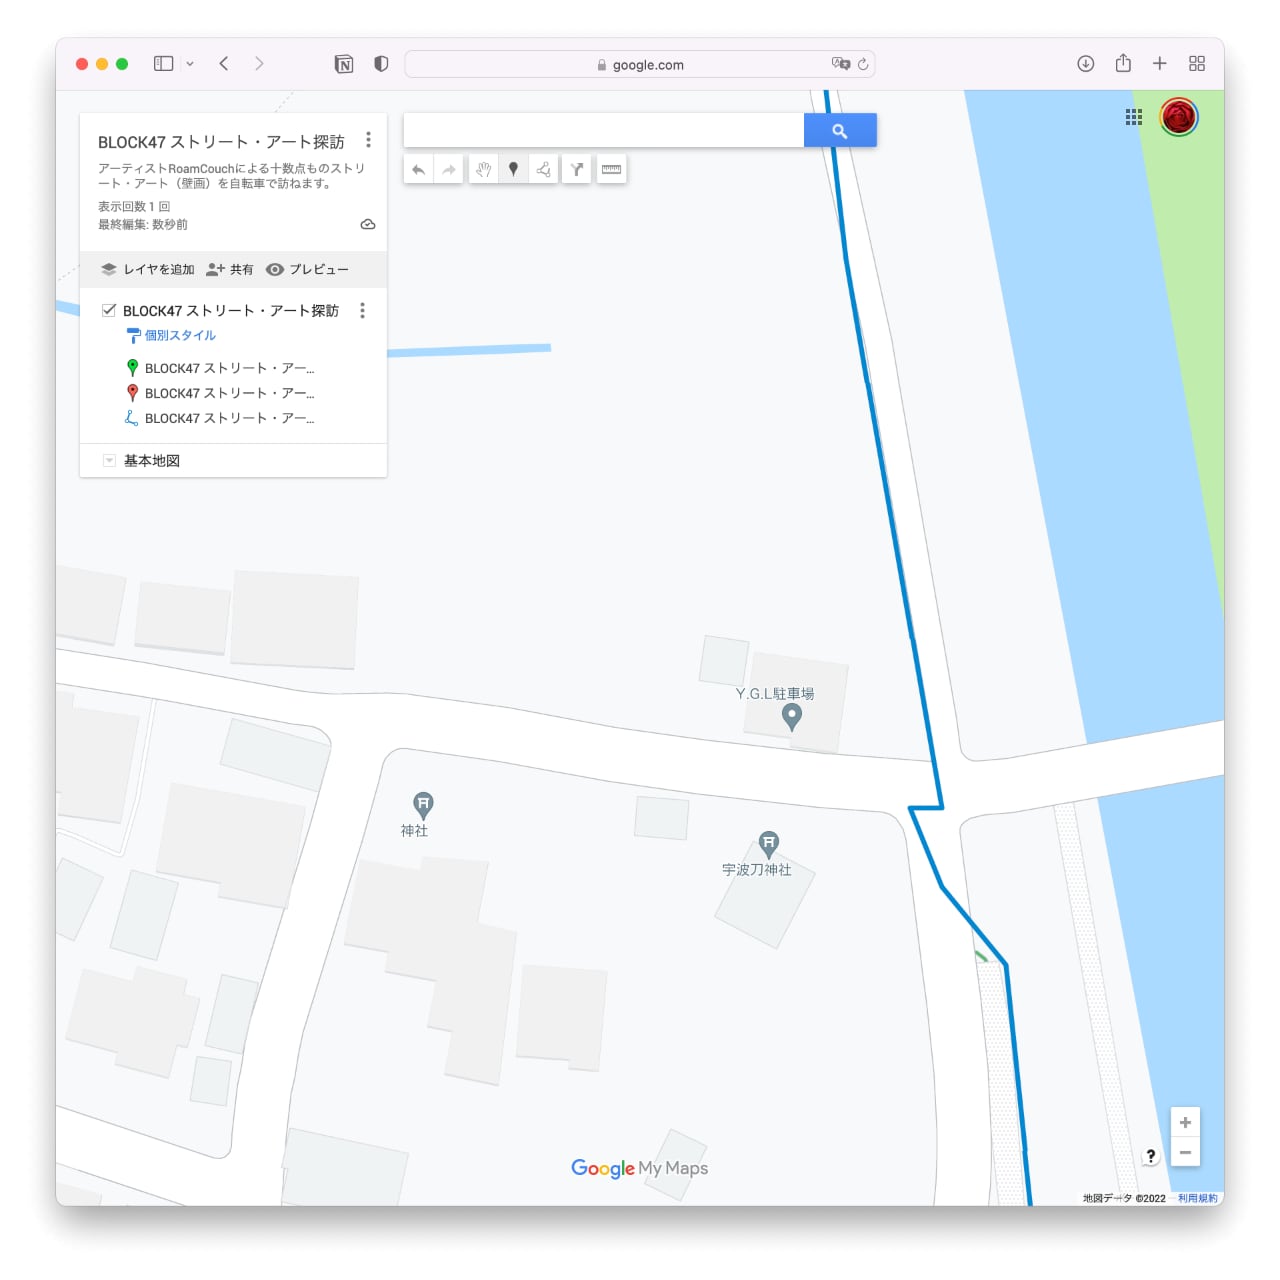1280x1280 pixels.
Task: Select the hand pan tool
Action: (x=483, y=170)
